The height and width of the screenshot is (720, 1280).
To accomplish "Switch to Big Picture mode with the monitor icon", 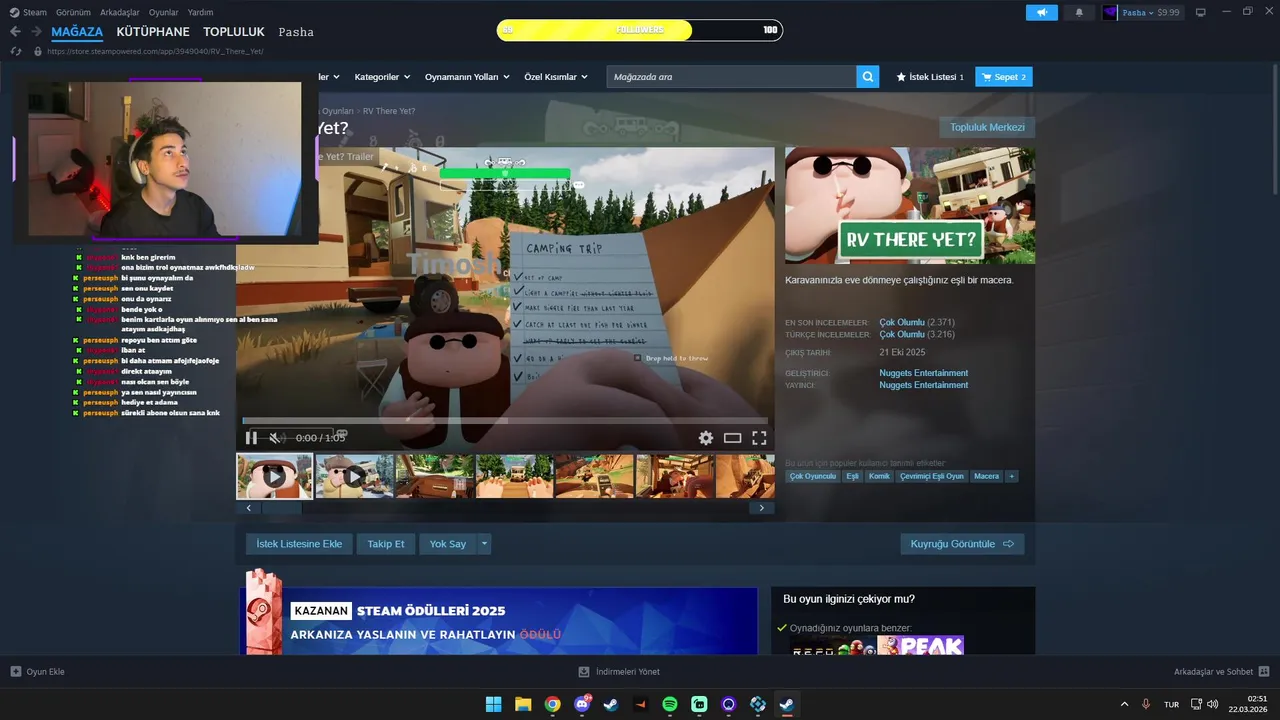I will [x=1201, y=13].
